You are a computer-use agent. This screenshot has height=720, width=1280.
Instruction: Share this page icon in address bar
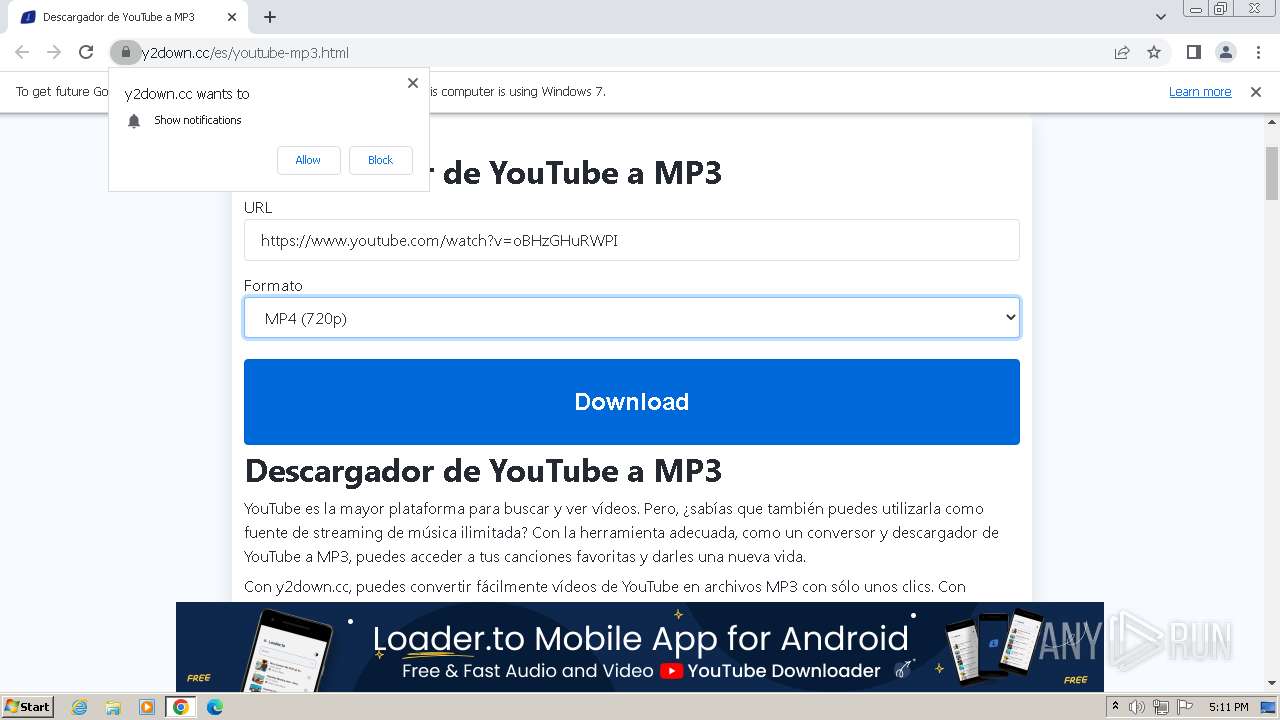click(x=1122, y=52)
